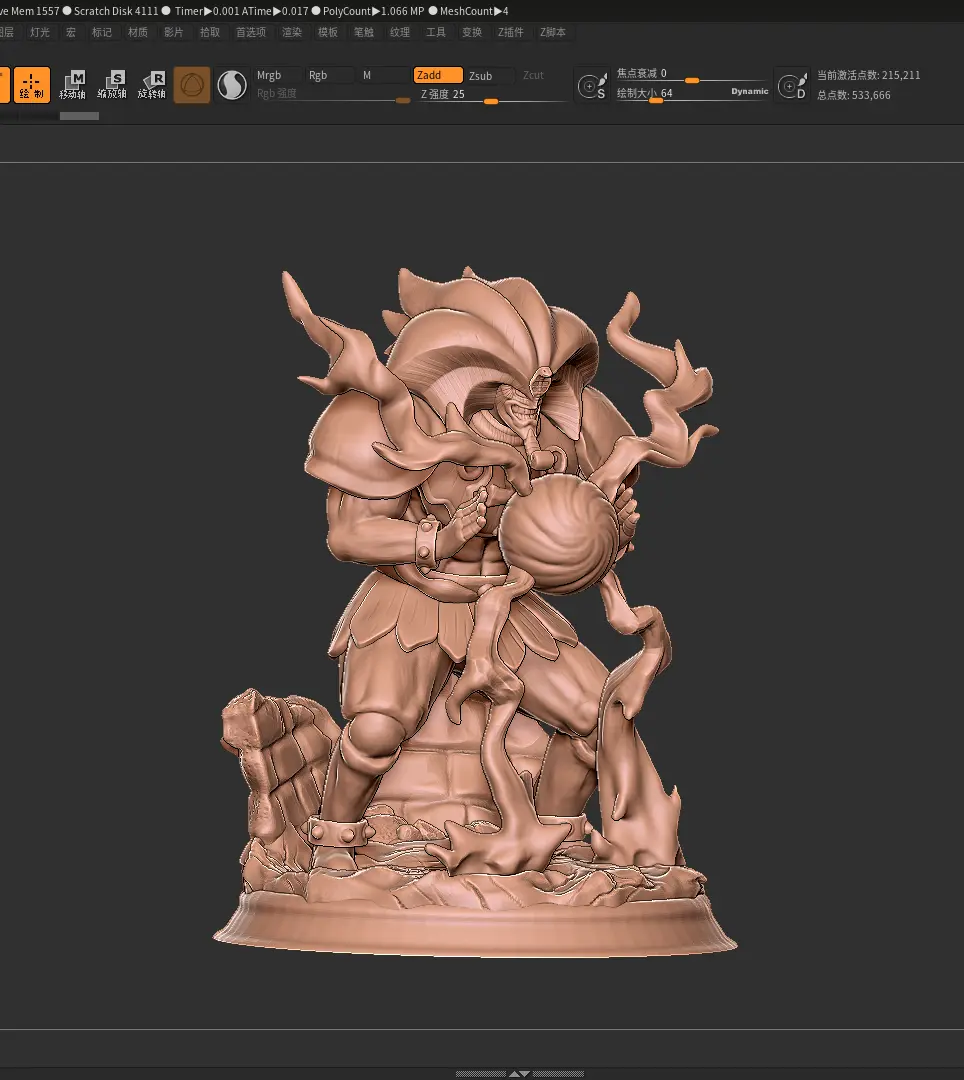Enable the M material channel
The image size is (964, 1080).
tap(383, 75)
